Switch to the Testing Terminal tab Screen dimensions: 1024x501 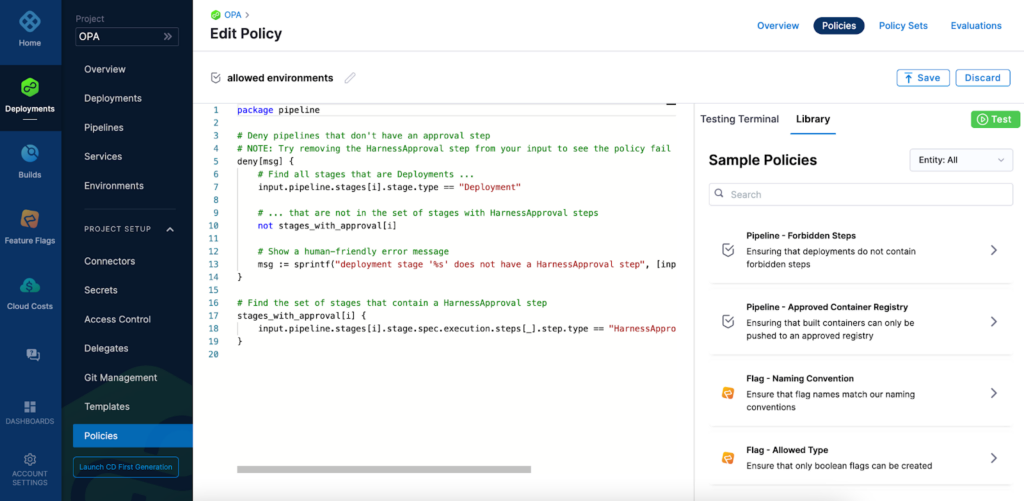coord(739,119)
